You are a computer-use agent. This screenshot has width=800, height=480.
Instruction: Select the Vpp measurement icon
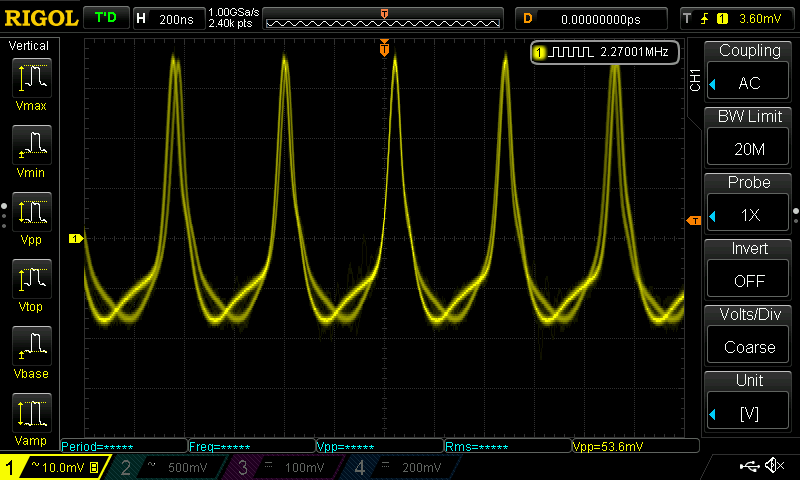click(32, 212)
